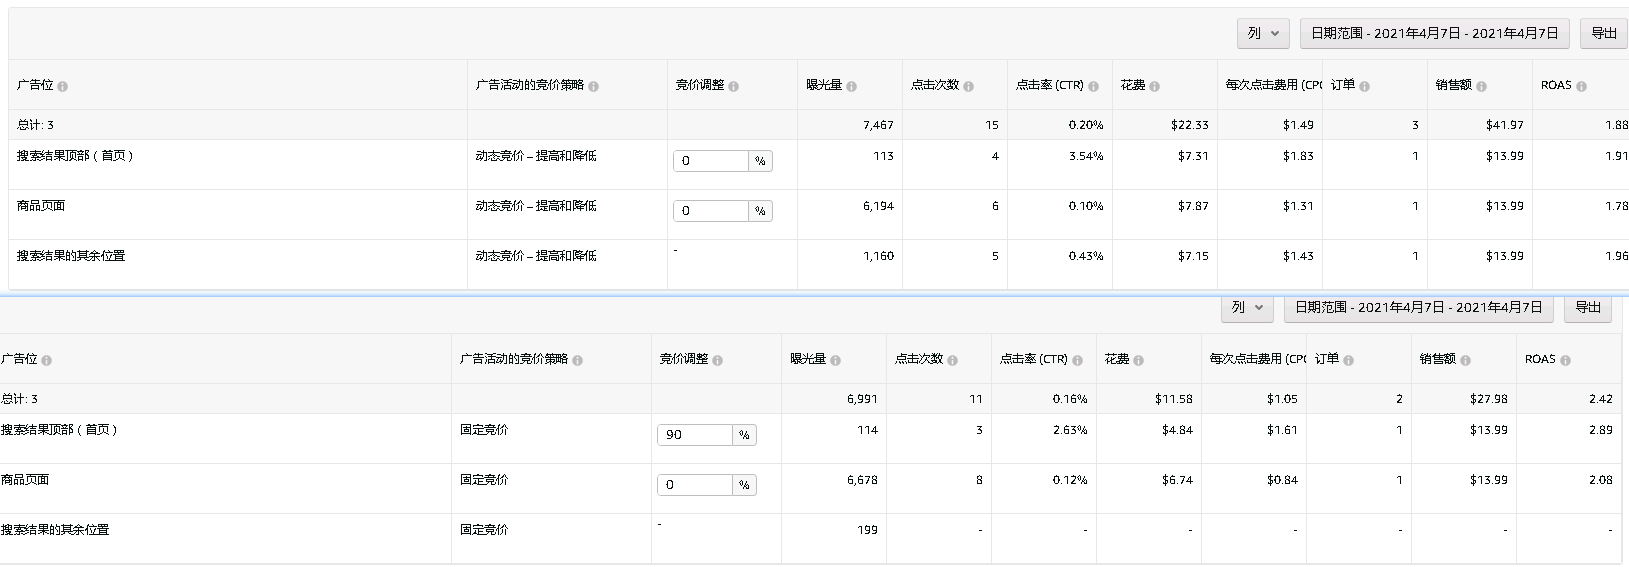Click 曝光量 column header in bottom table
Screen dimensions: 1629x567
coord(808,359)
